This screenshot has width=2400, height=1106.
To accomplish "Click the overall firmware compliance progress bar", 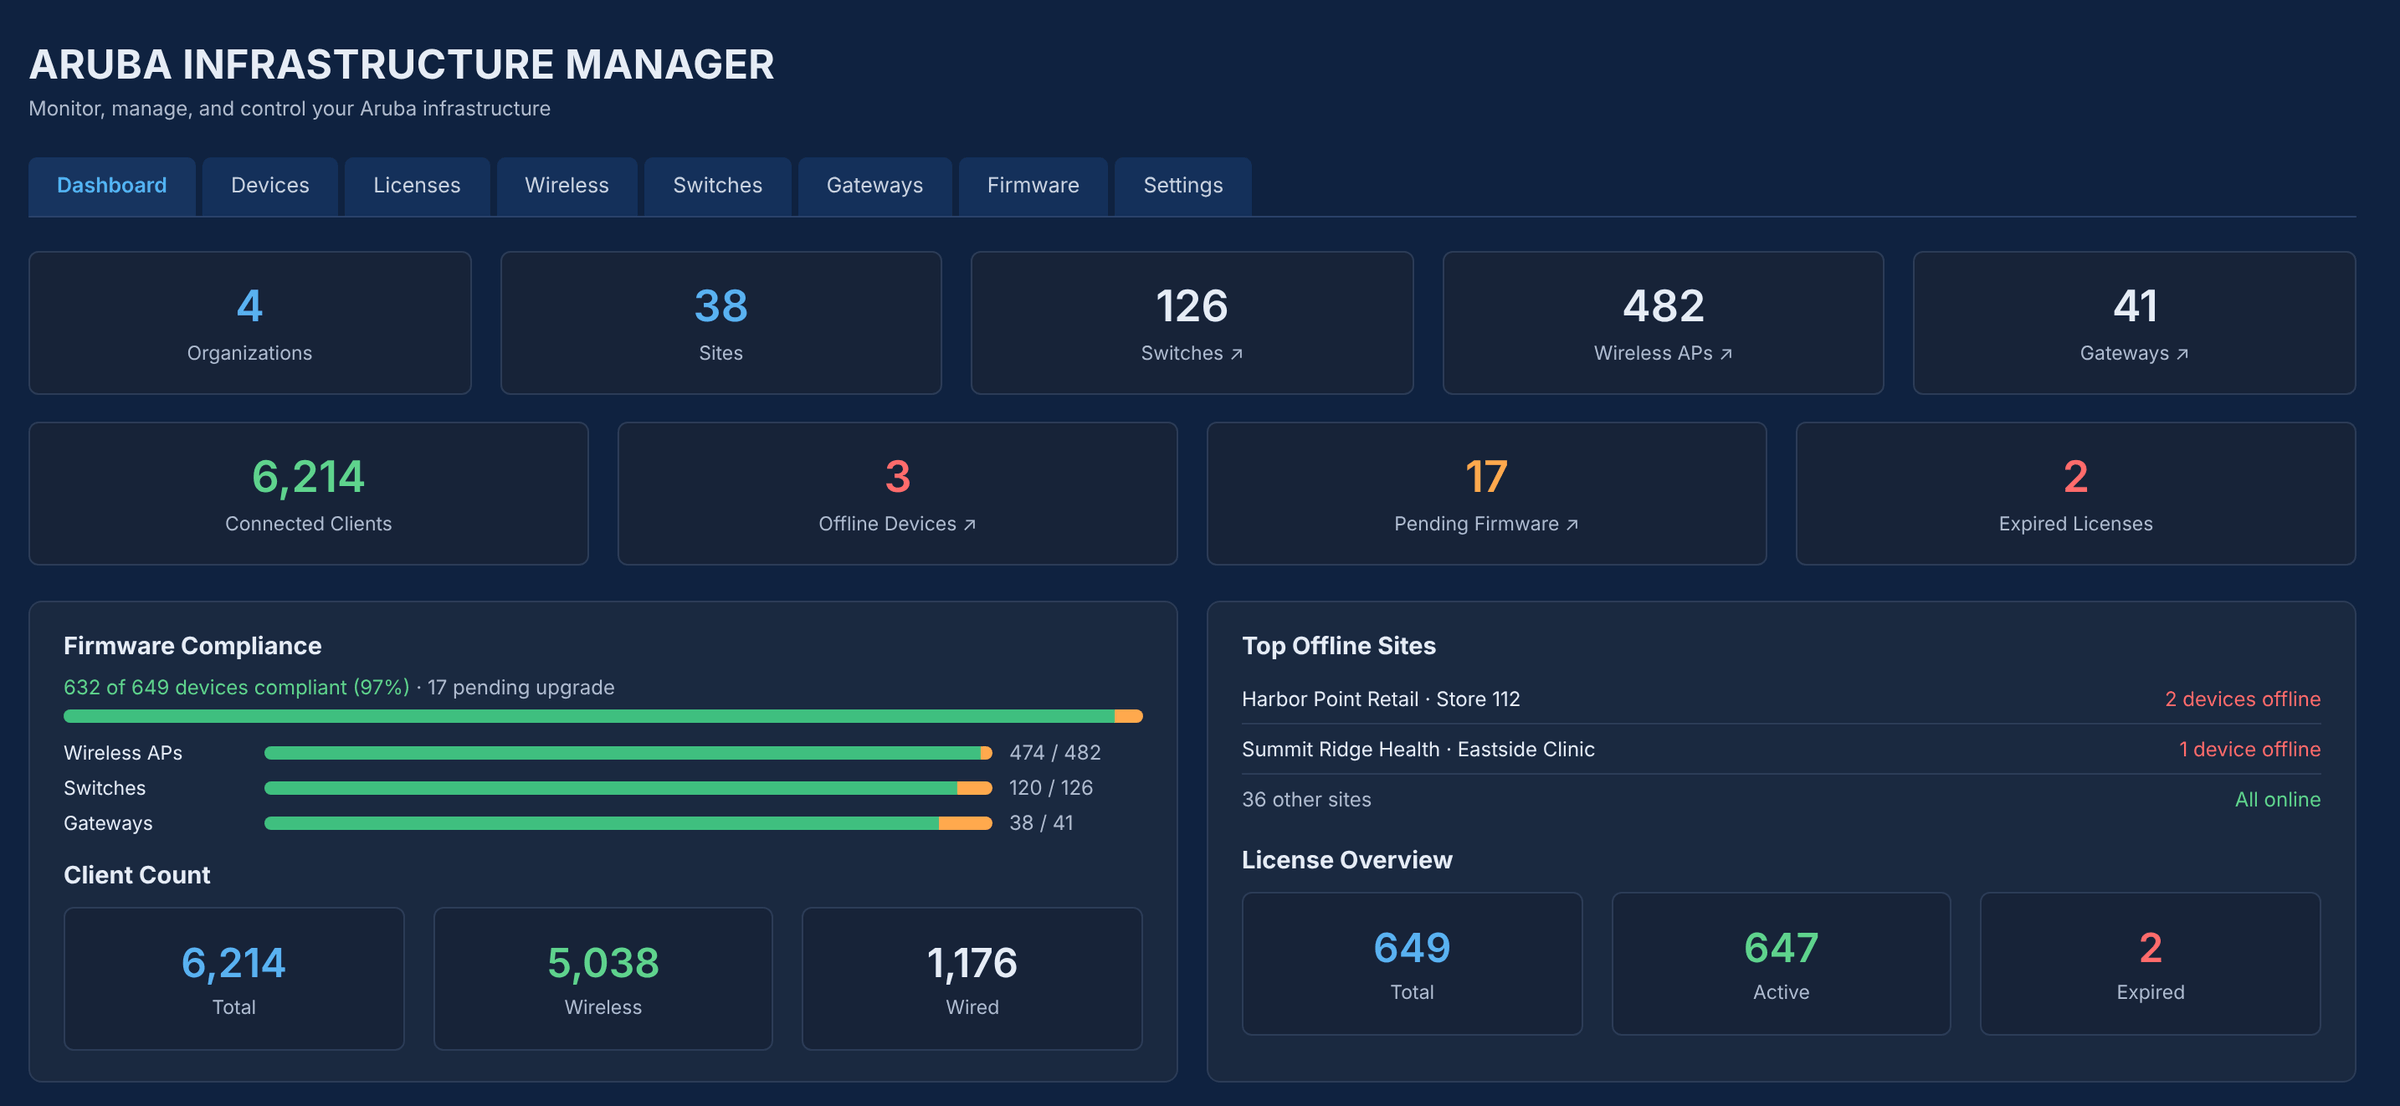I will pos(603,716).
